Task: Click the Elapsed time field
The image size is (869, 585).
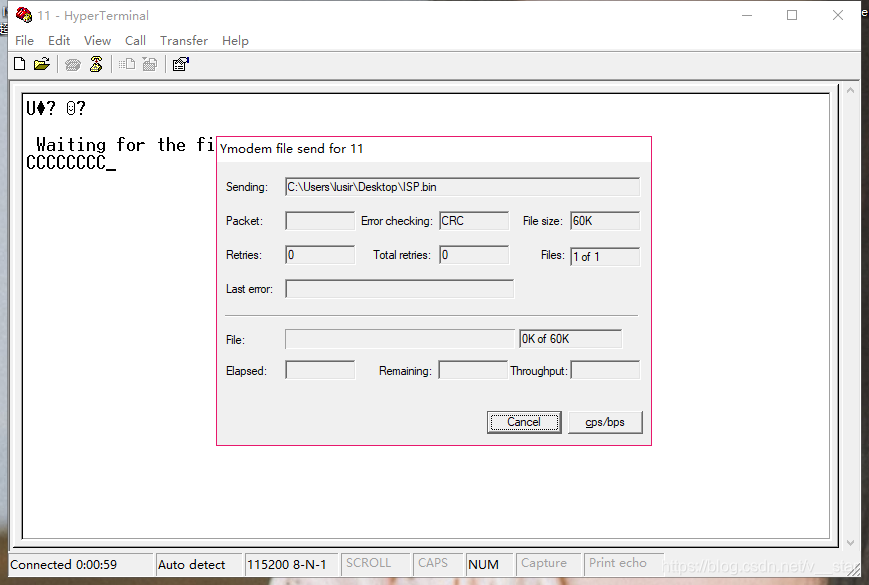Action: point(320,370)
